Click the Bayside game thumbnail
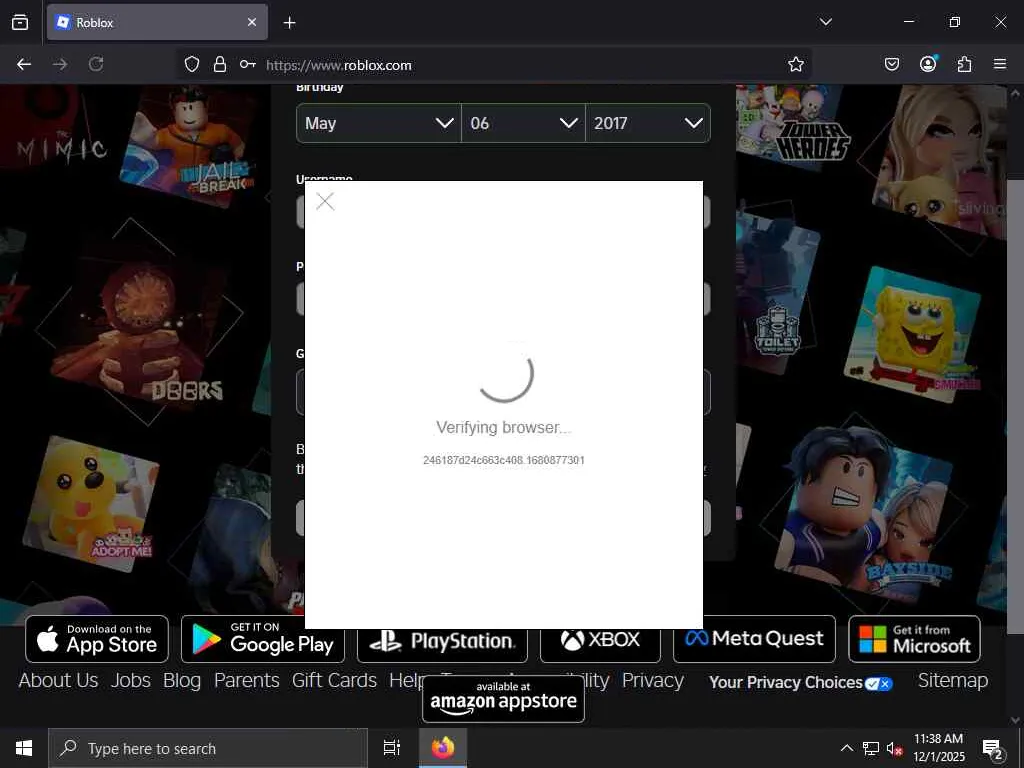This screenshot has width=1024, height=768. click(863, 513)
